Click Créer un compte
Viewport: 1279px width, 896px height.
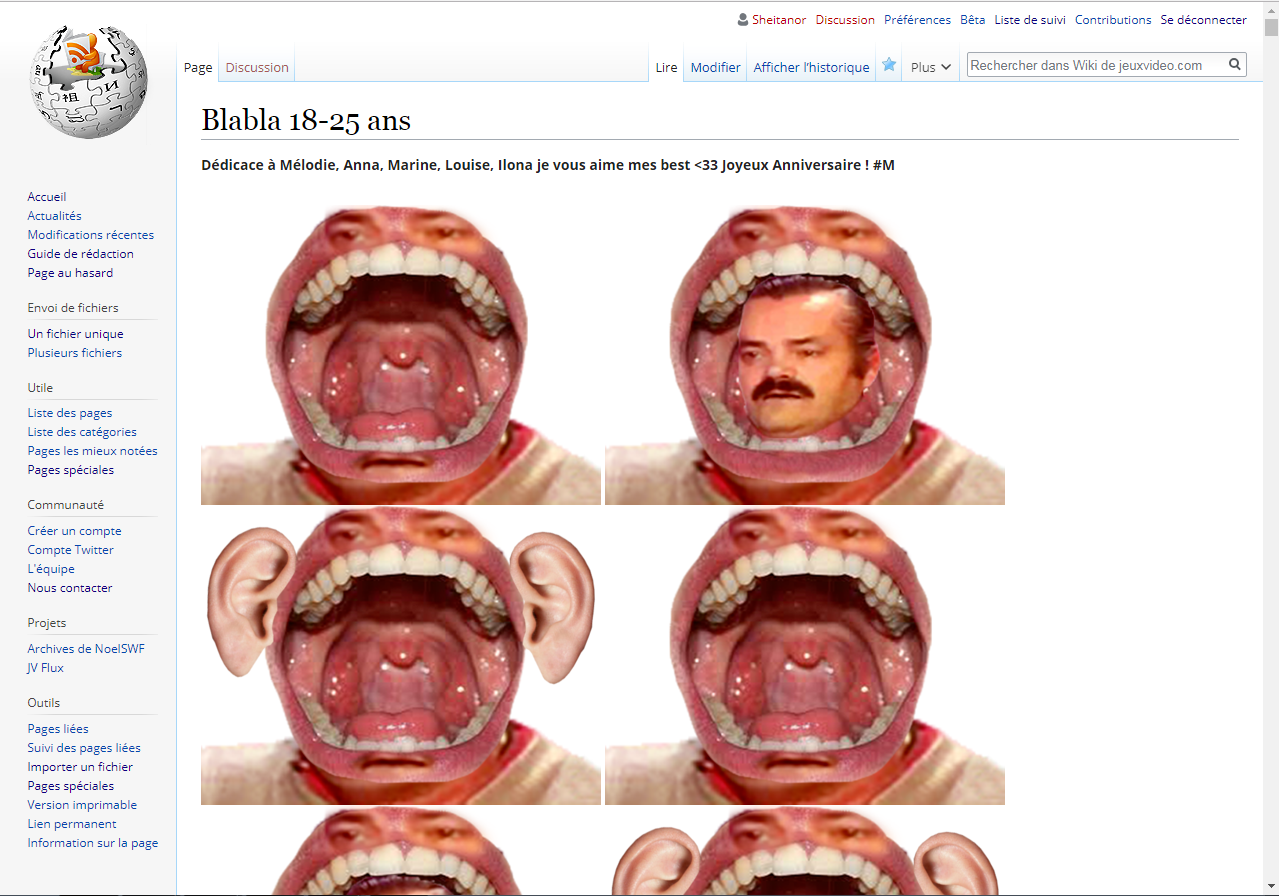click(75, 531)
